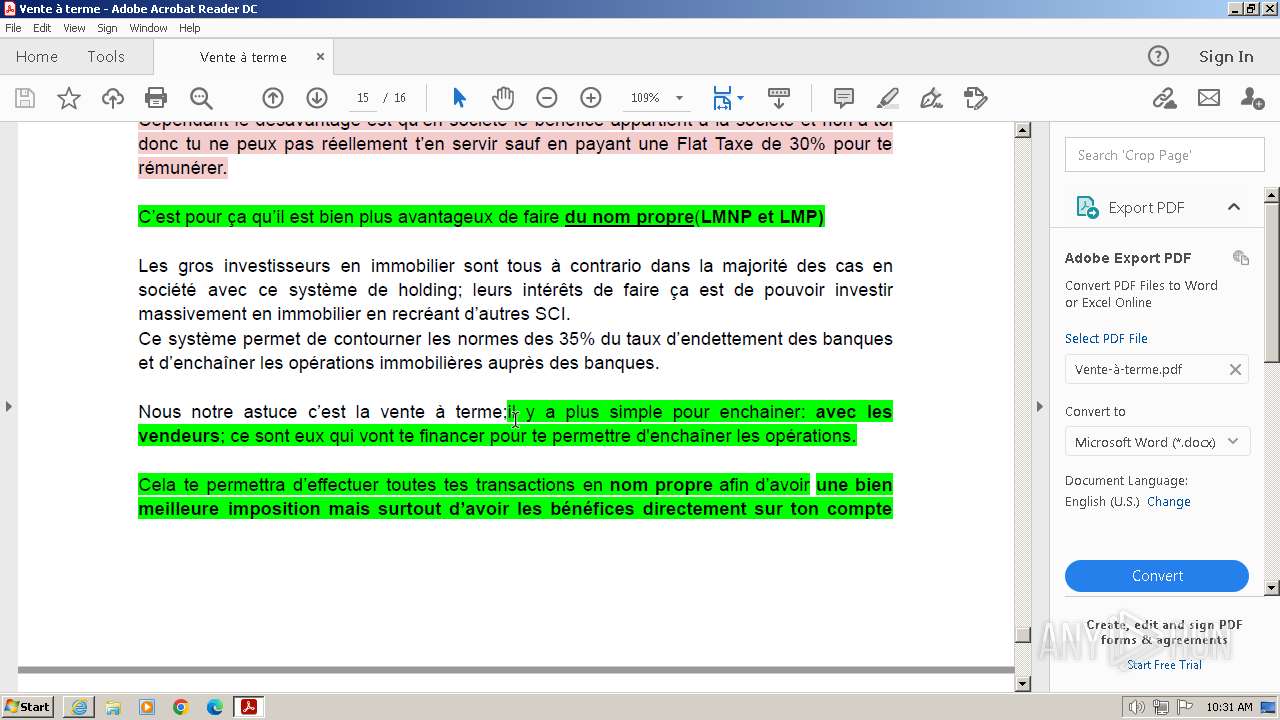The height and width of the screenshot is (720, 1280).
Task: Open the fit page options icon
Action: click(727, 98)
